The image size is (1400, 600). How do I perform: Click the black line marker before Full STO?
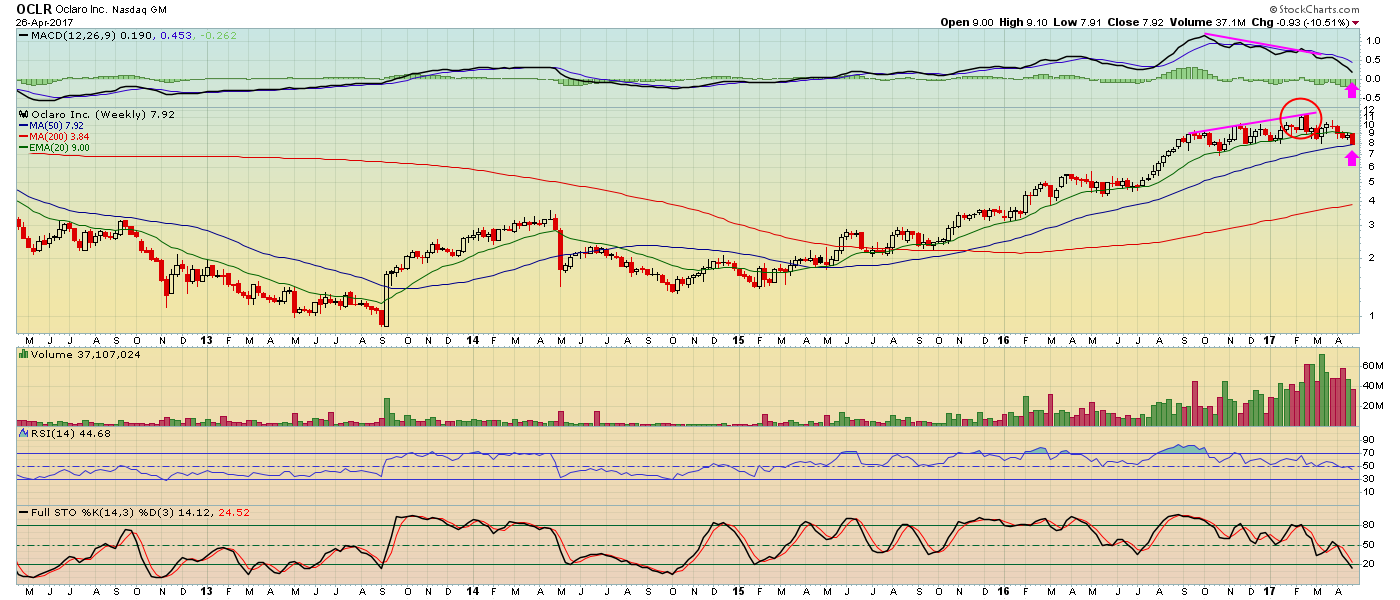24,513
